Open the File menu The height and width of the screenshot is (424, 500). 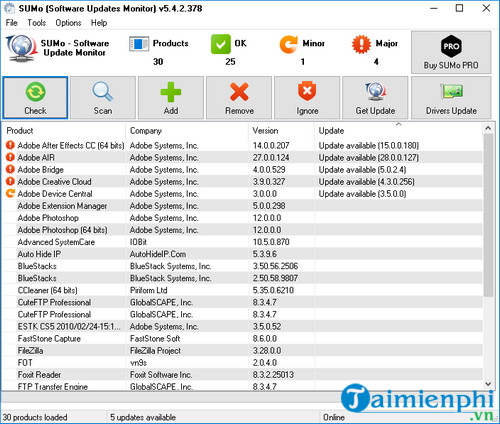pos(12,23)
